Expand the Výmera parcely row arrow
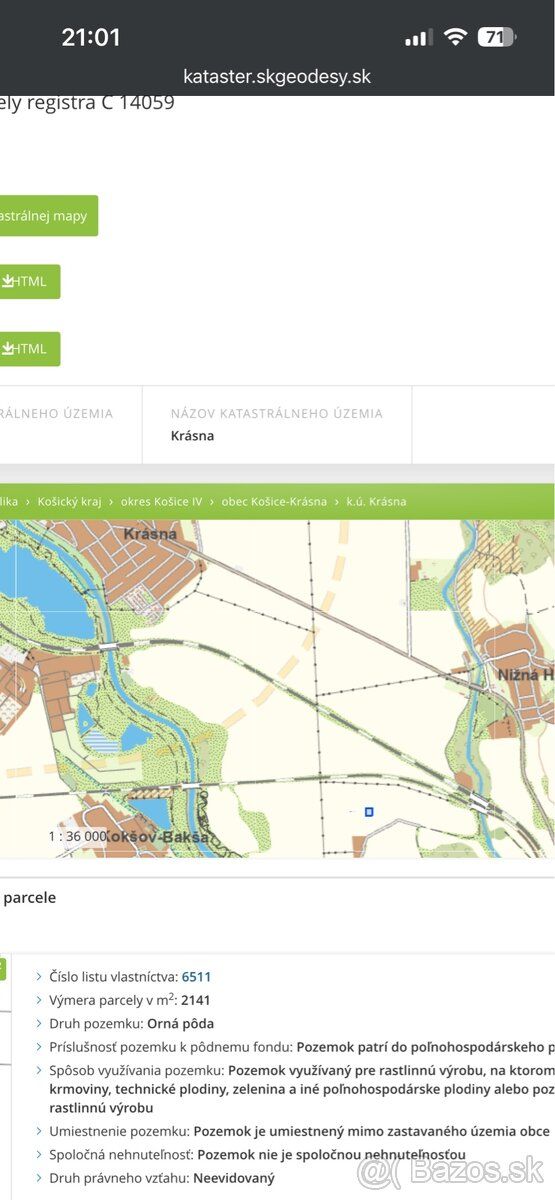Screen dimensions: 555x1200 (39, 1000)
